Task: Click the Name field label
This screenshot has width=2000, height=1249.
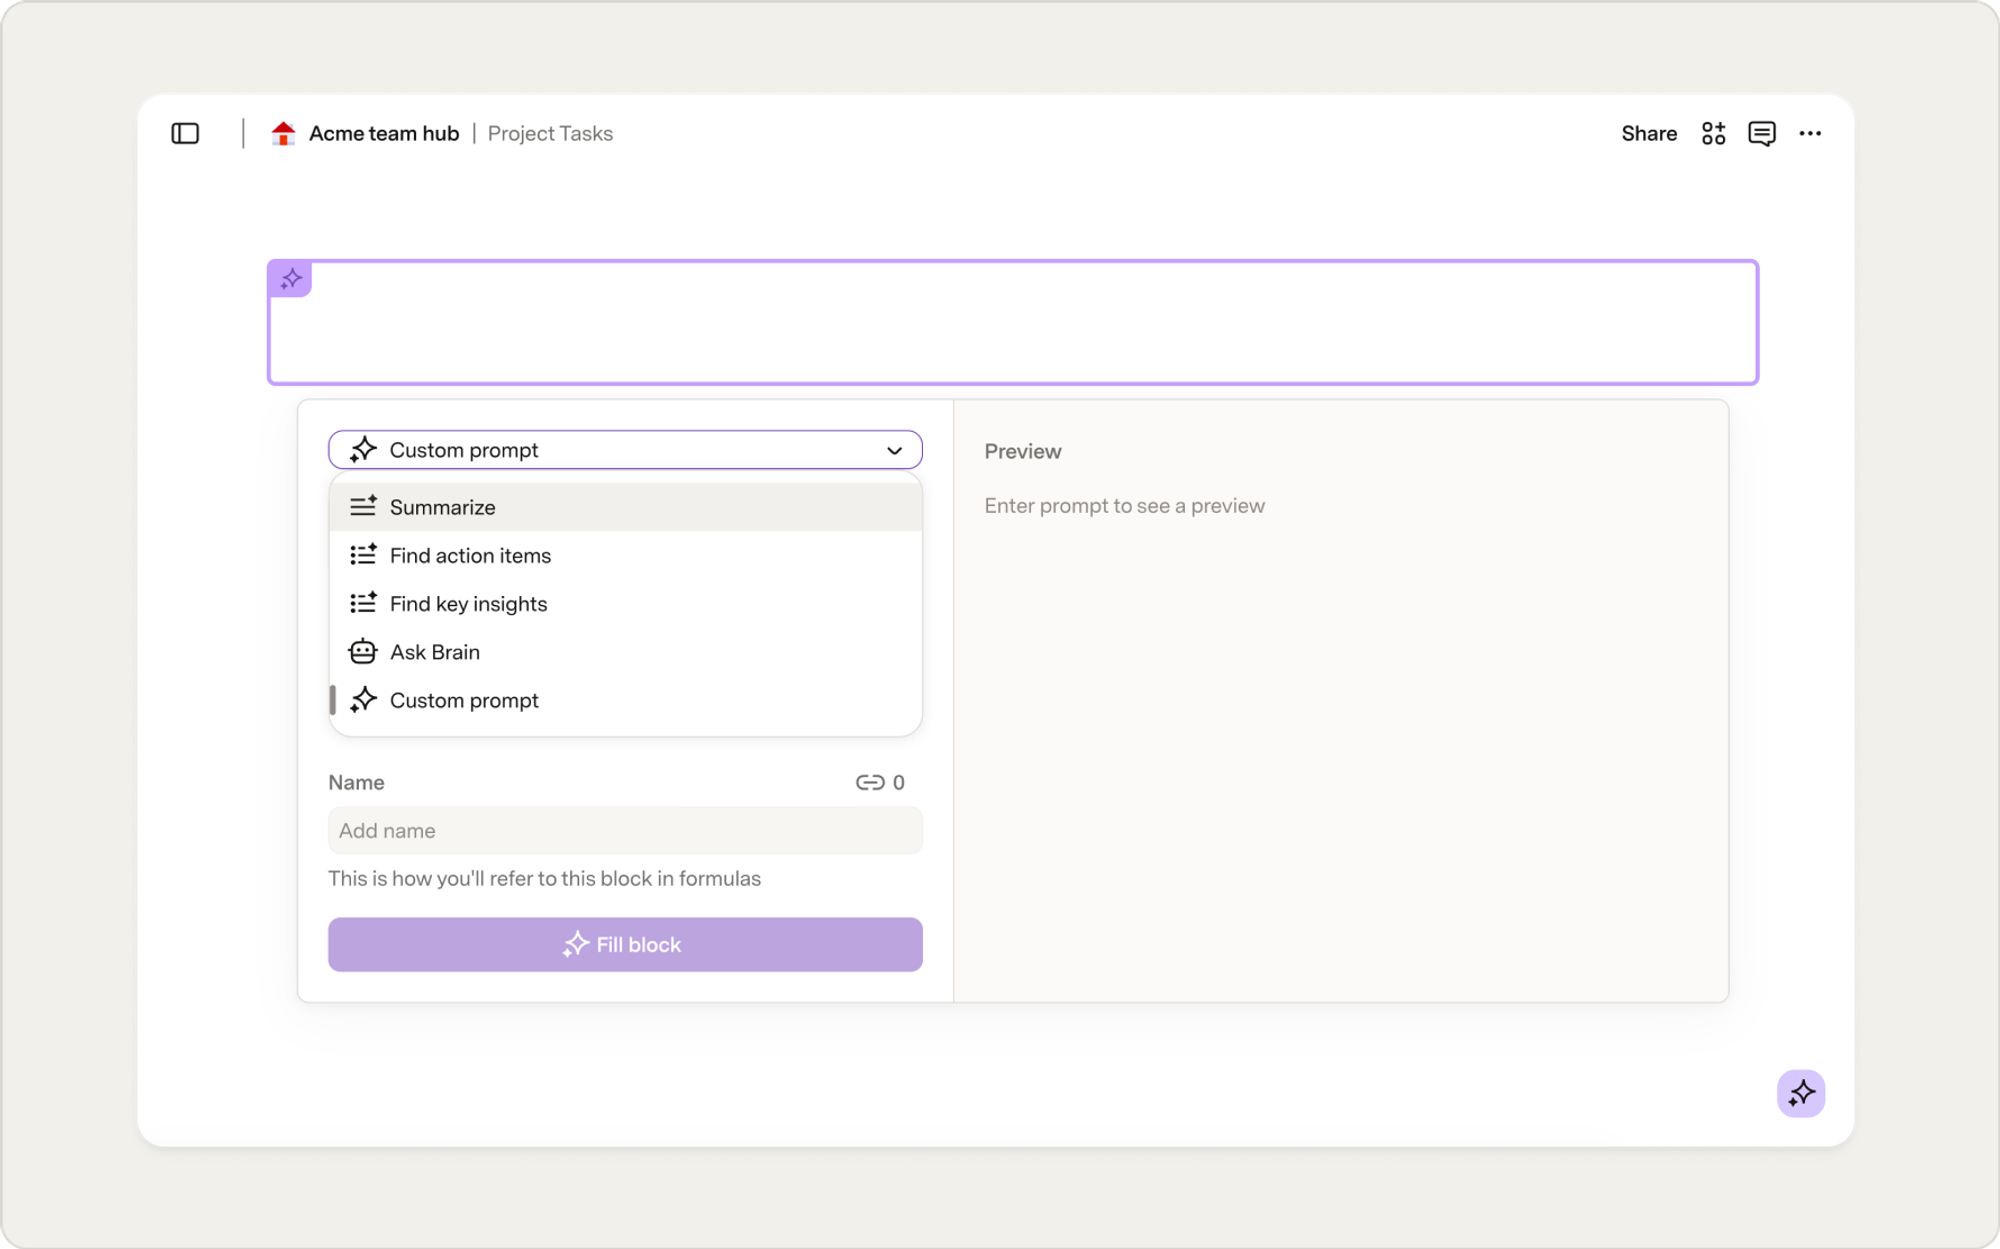Action: tap(356, 782)
